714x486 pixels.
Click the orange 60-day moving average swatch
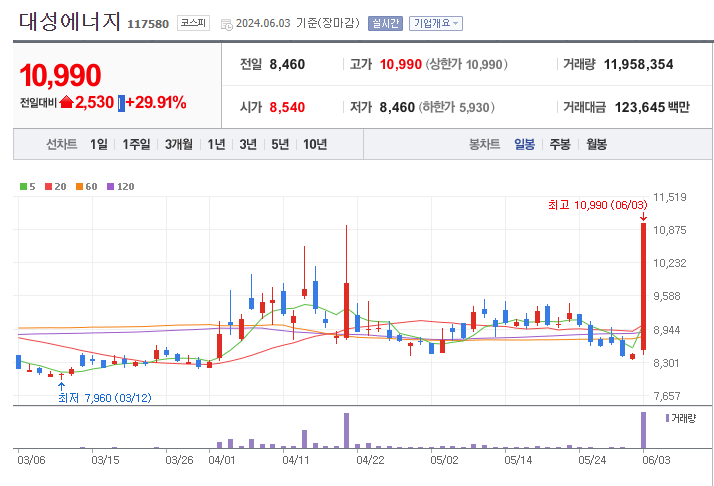(79, 186)
